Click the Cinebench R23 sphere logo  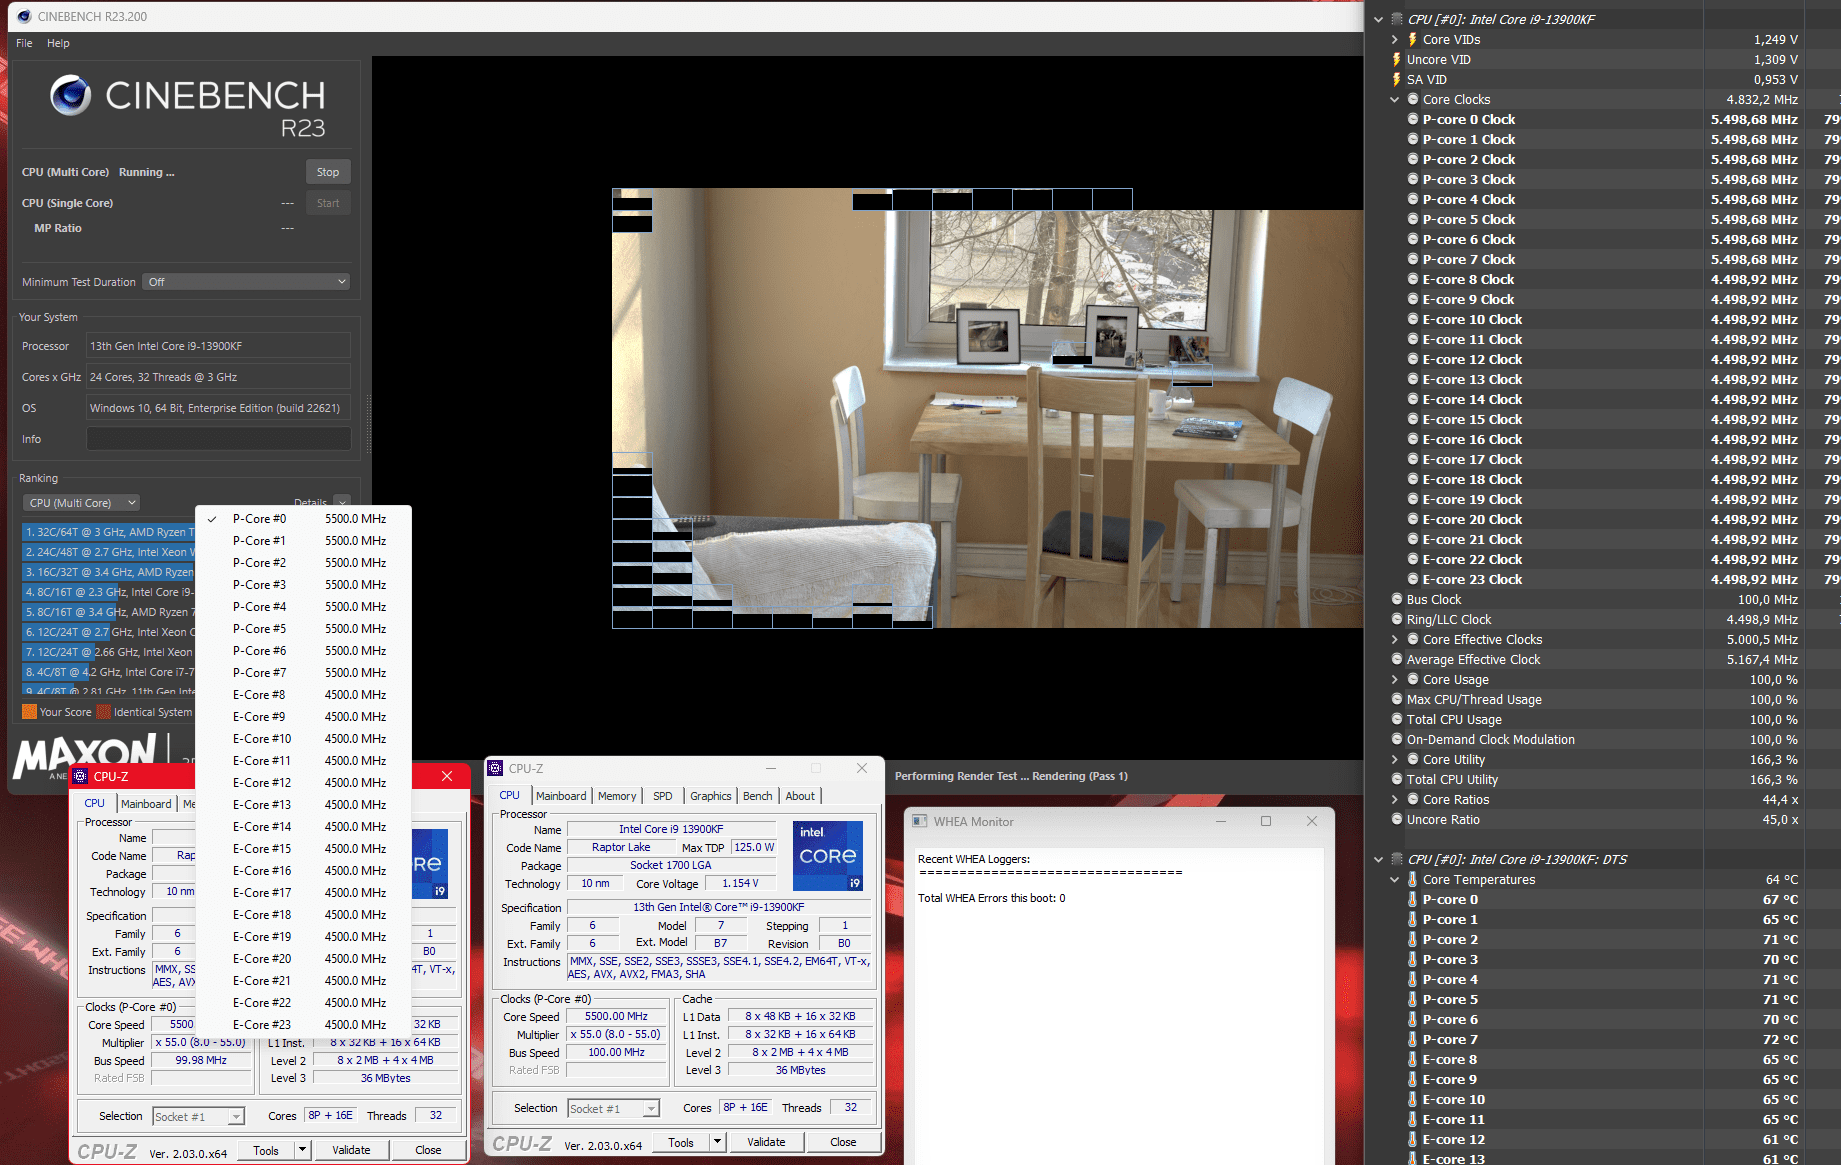(71, 95)
